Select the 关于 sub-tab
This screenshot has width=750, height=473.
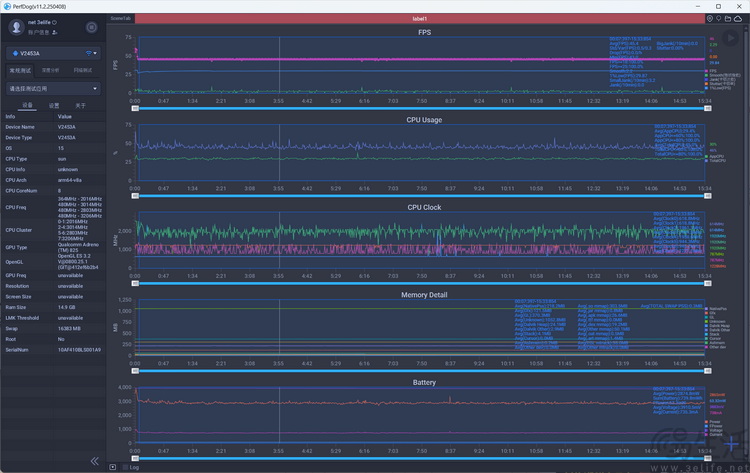(80, 105)
